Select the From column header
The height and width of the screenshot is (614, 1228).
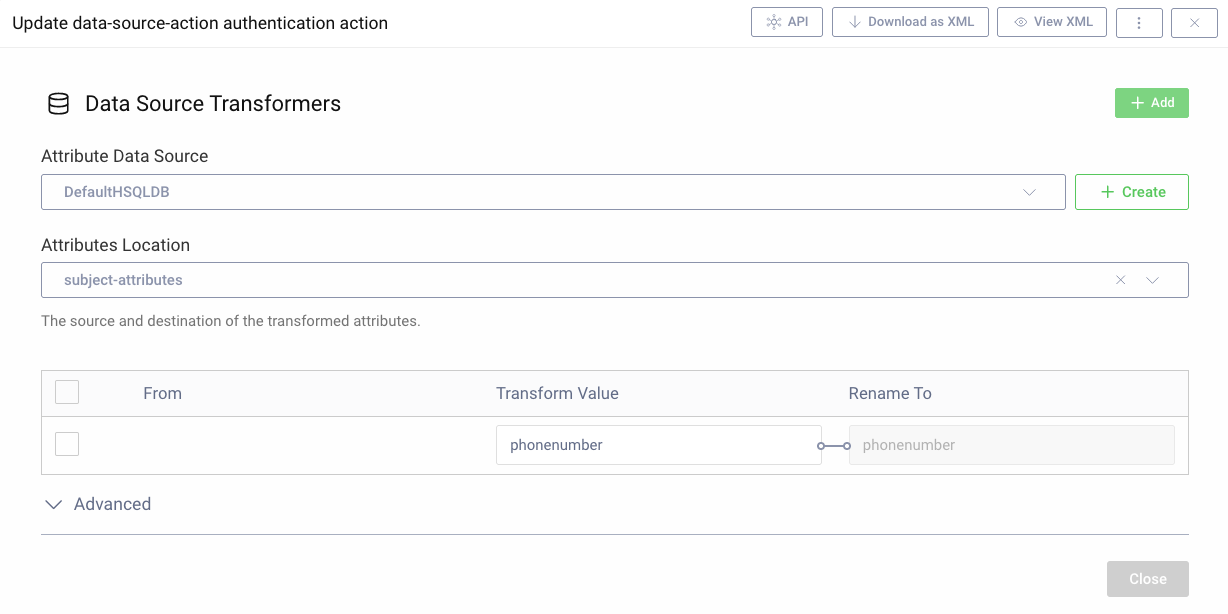163,393
